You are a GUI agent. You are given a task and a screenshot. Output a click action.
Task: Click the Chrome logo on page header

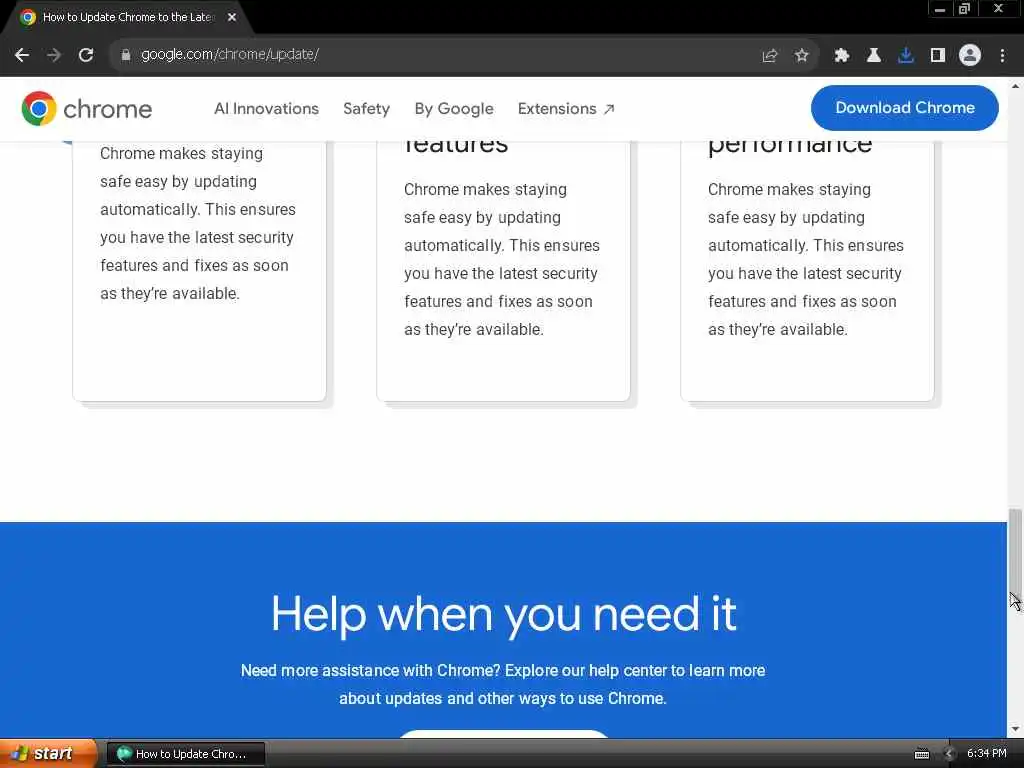(x=86, y=108)
